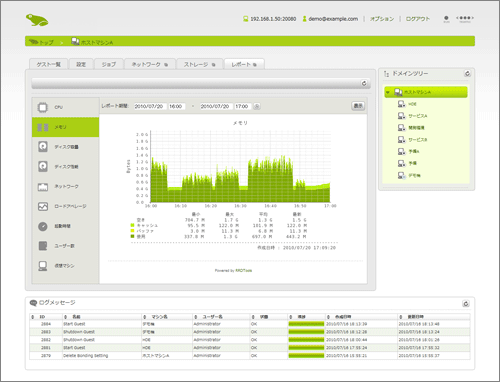Collapse the ホストマシンA tree node
This screenshot has width=500, height=382.
tap(388, 92)
